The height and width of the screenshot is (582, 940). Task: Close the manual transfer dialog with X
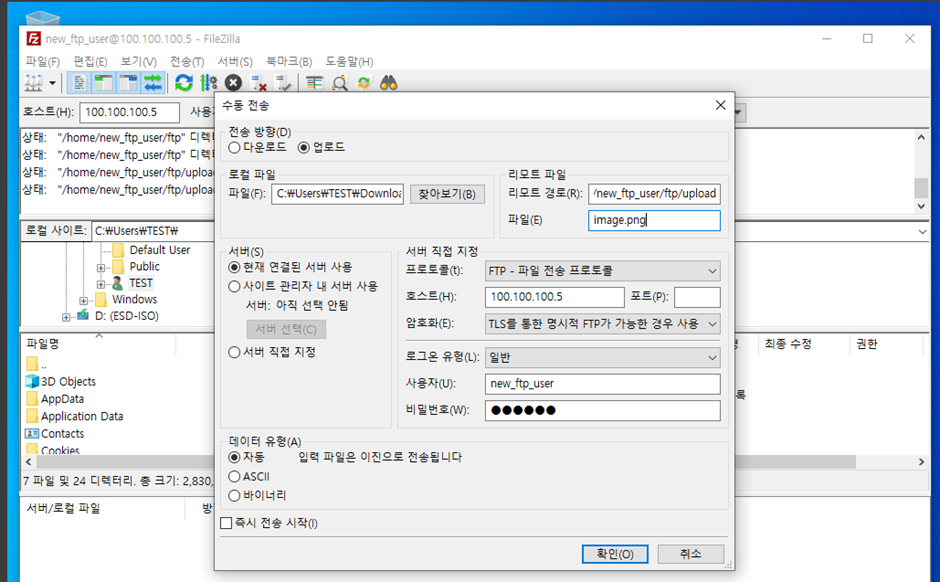click(x=721, y=105)
